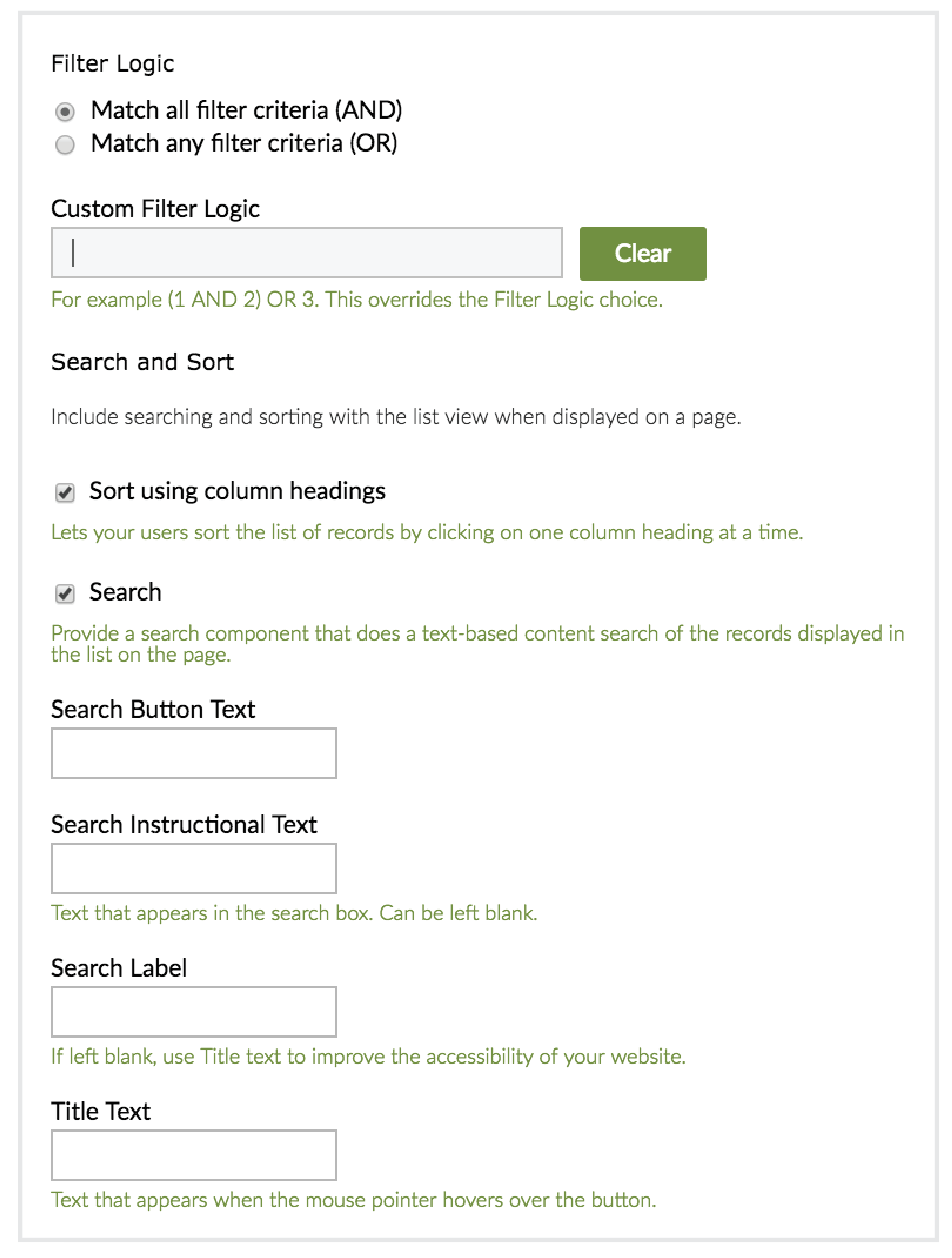952x1258 pixels.
Task: Click the "Search Instructional Text" field heading
Action: click(x=184, y=825)
